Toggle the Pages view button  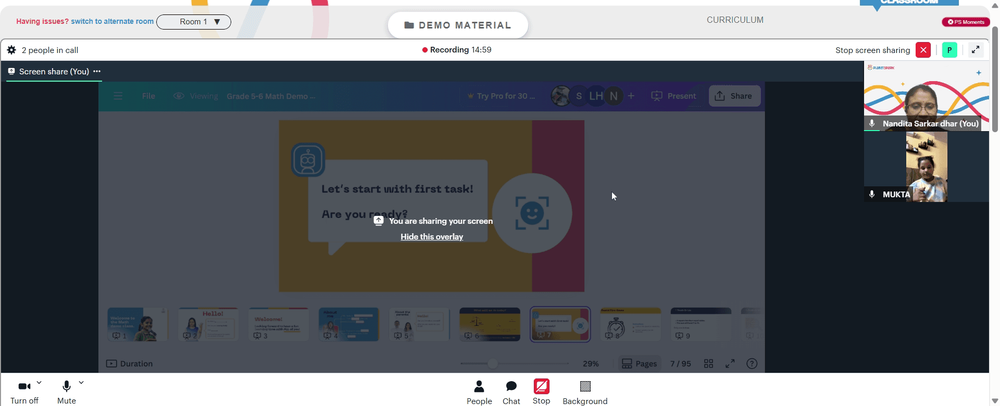click(x=640, y=364)
